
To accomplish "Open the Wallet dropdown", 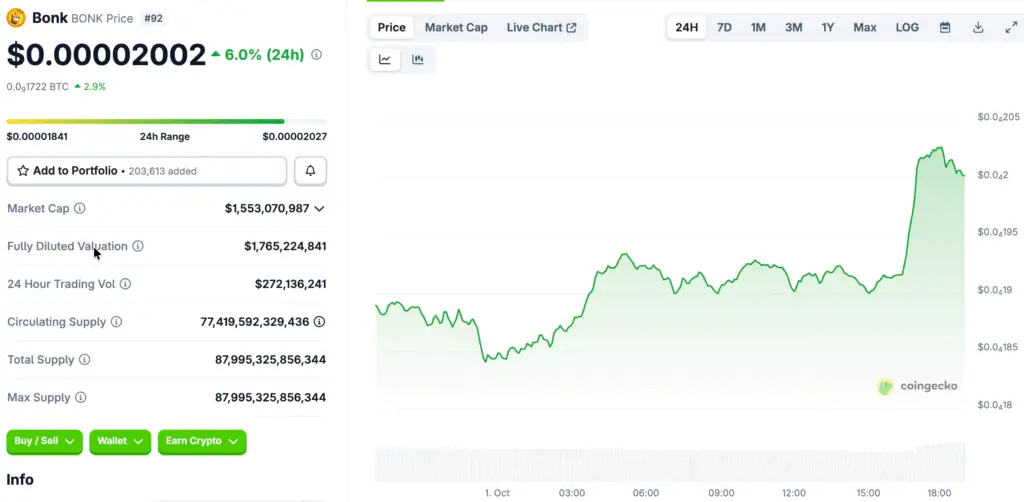I will coord(120,441).
